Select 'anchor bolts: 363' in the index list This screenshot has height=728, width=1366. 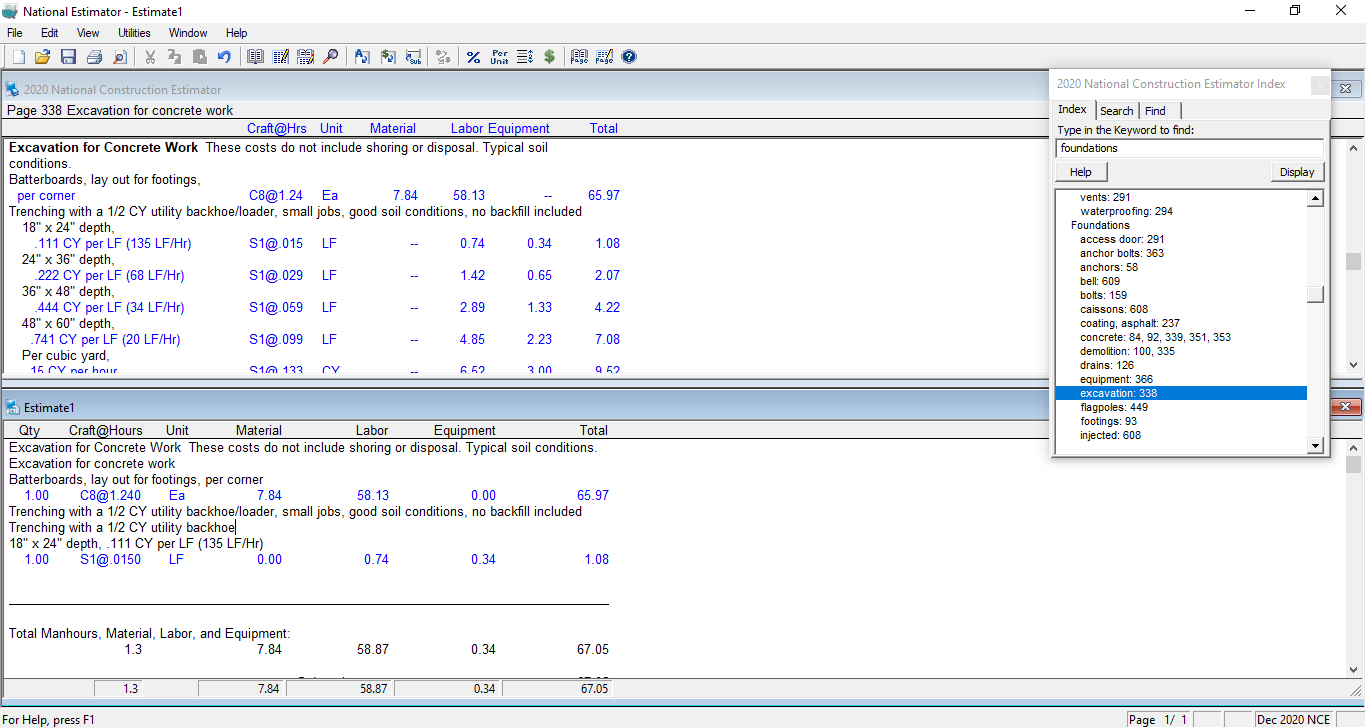[1123, 253]
